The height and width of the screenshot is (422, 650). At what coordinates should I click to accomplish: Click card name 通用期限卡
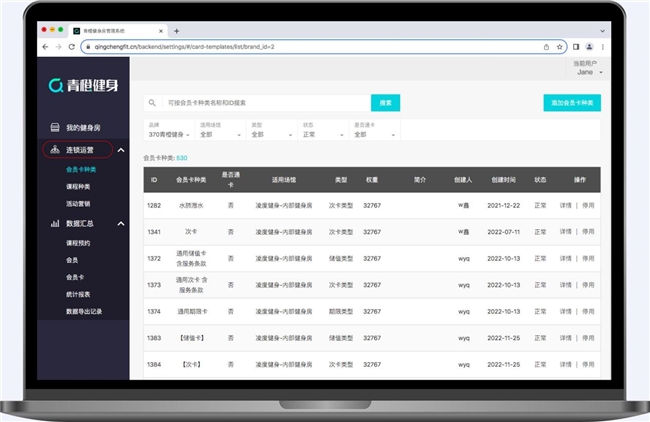pyautogui.click(x=192, y=311)
